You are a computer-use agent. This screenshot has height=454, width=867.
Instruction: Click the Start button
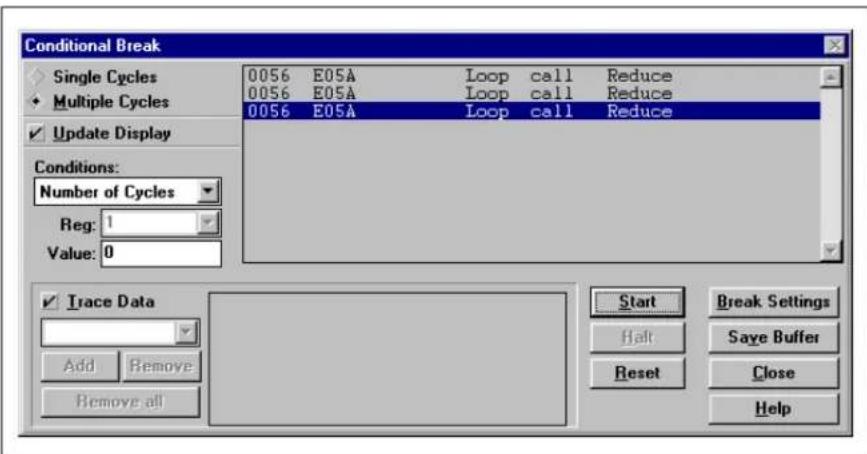pyautogui.click(x=637, y=302)
